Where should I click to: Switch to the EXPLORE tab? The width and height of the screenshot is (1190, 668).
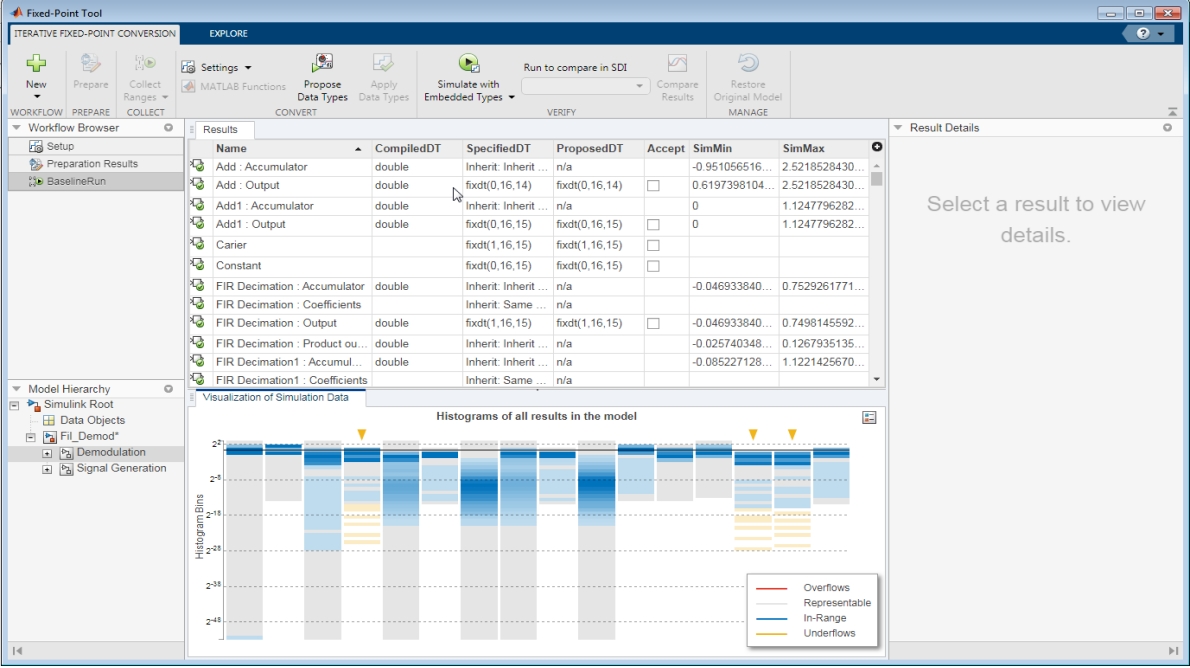(228, 33)
